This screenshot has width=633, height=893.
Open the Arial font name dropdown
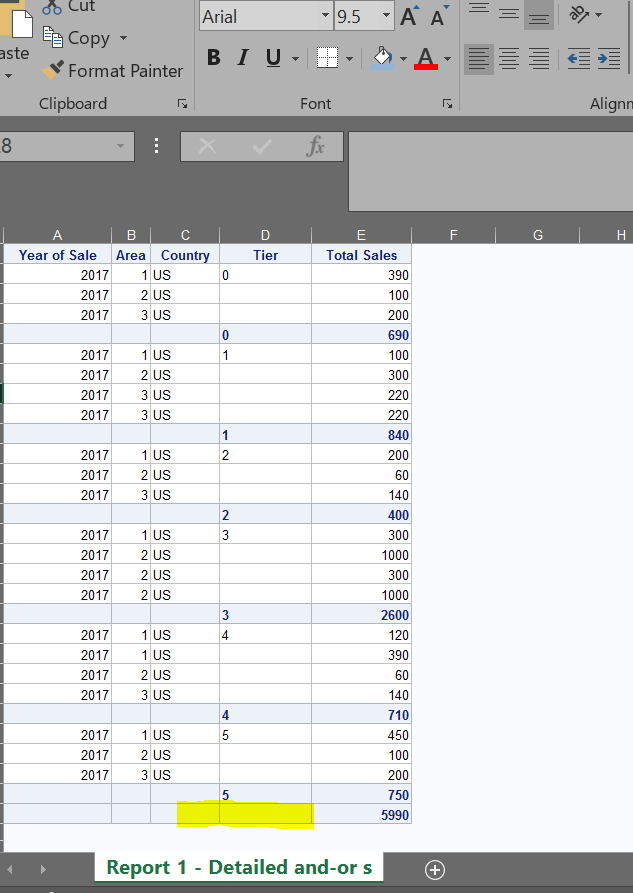coord(324,17)
